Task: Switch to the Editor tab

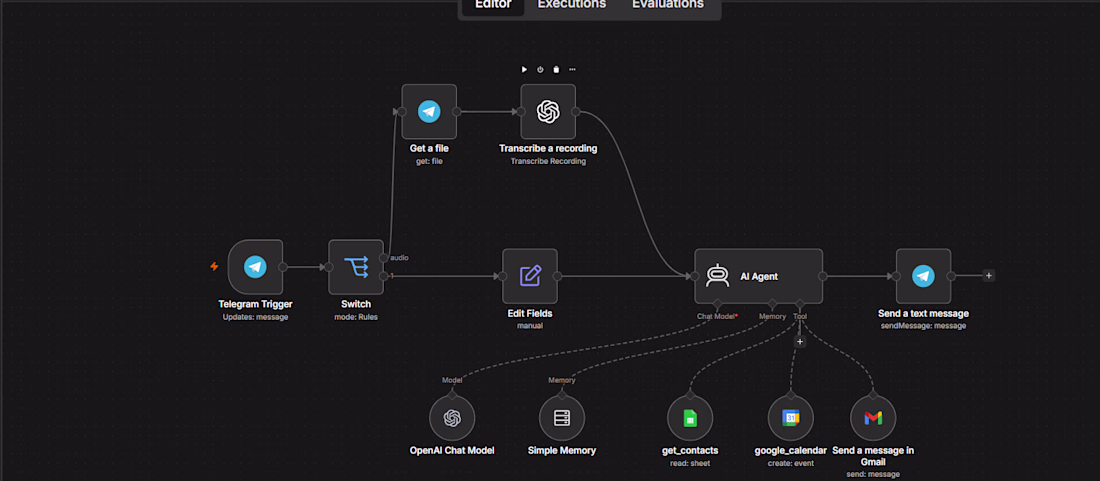Action: pos(492,4)
